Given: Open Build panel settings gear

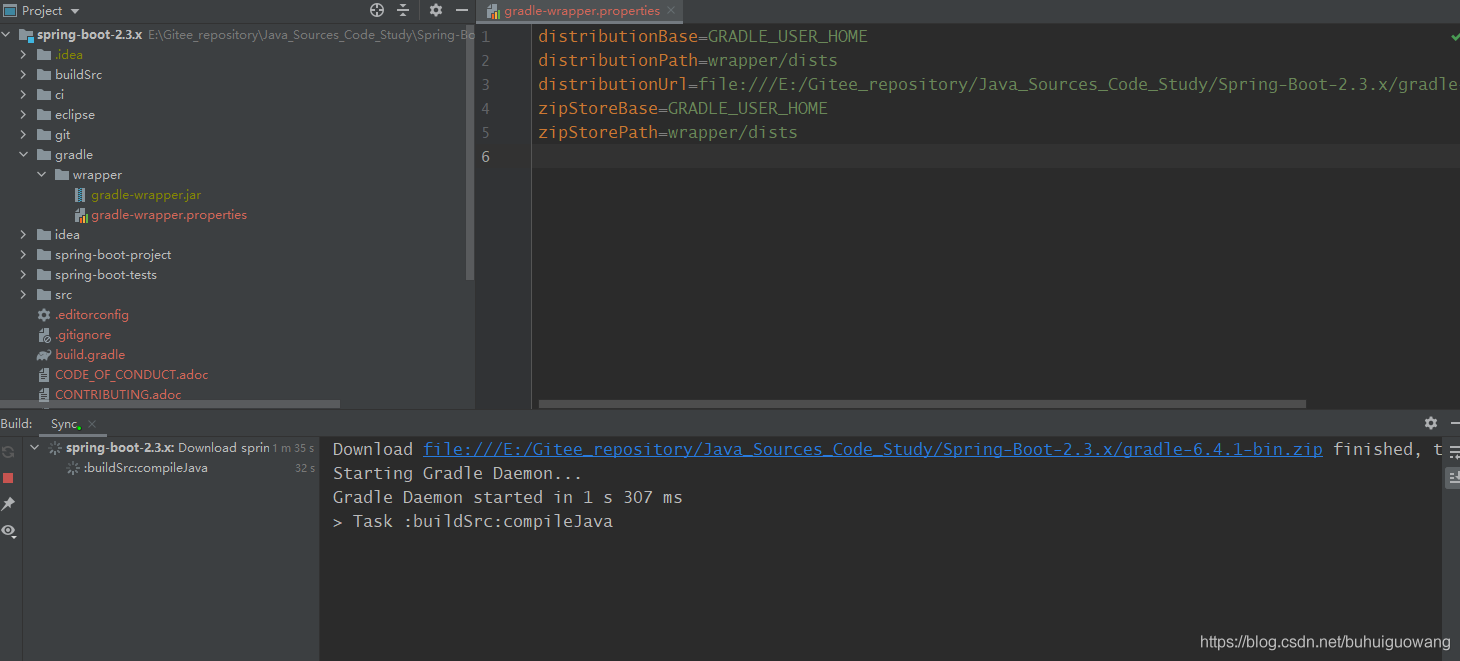Looking at the screenshot, I should pos(1431,423).
